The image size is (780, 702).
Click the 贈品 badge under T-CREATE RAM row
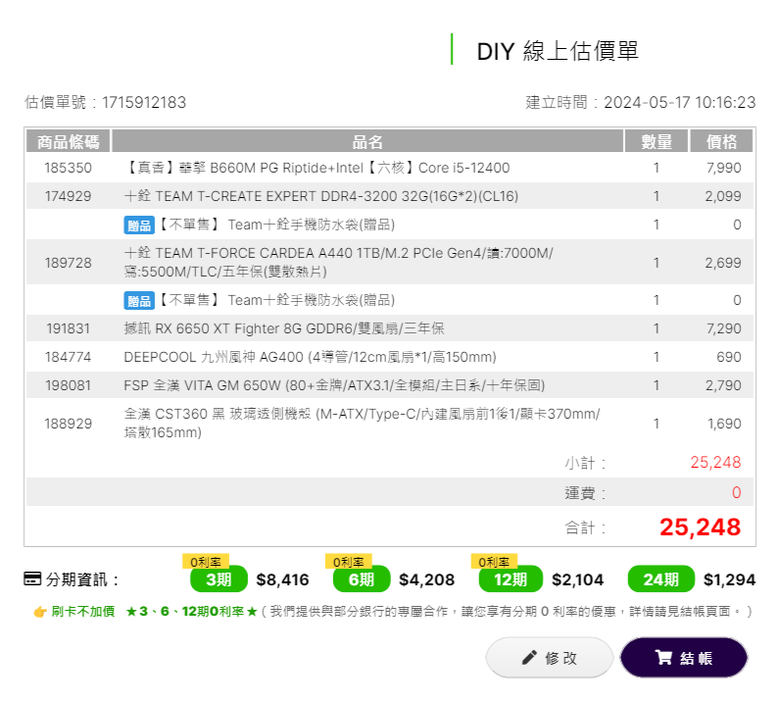click(139, 225)
